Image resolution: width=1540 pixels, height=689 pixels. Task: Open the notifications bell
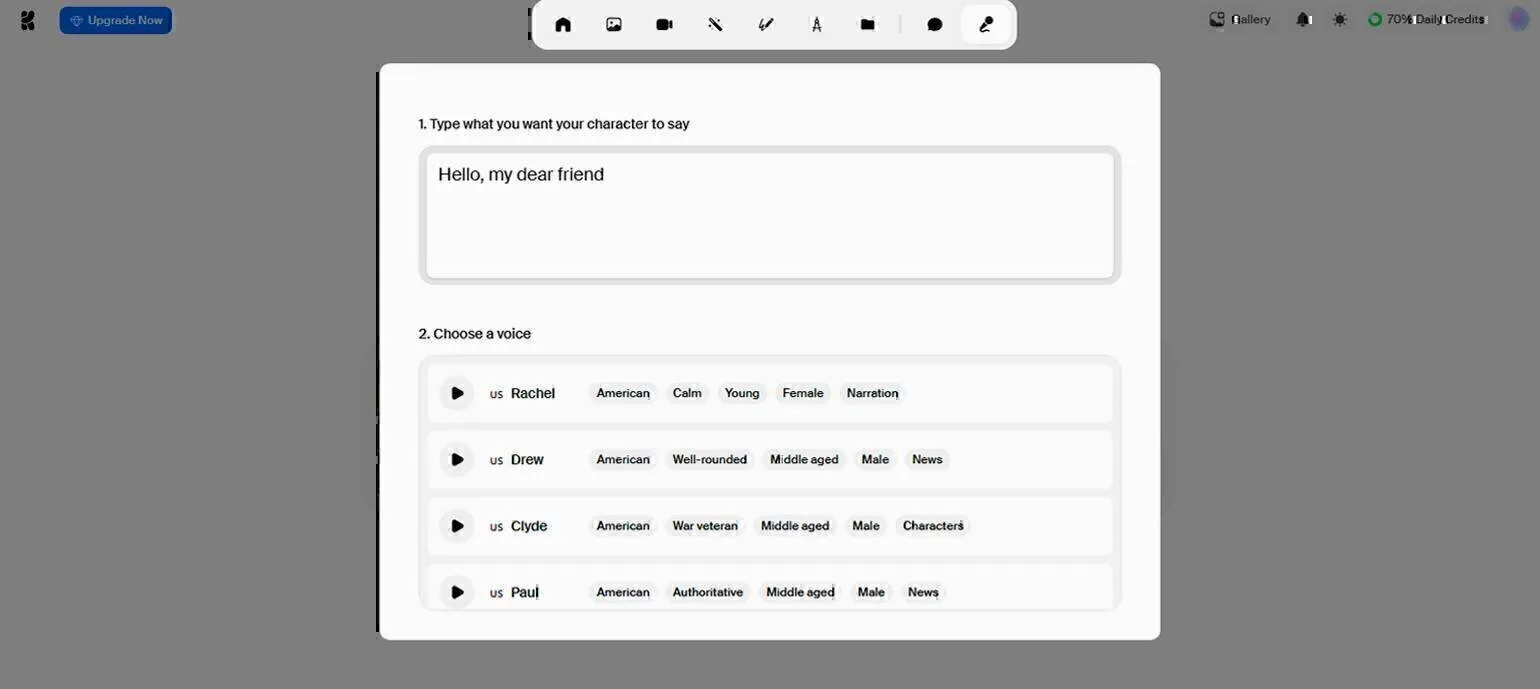1303,20
